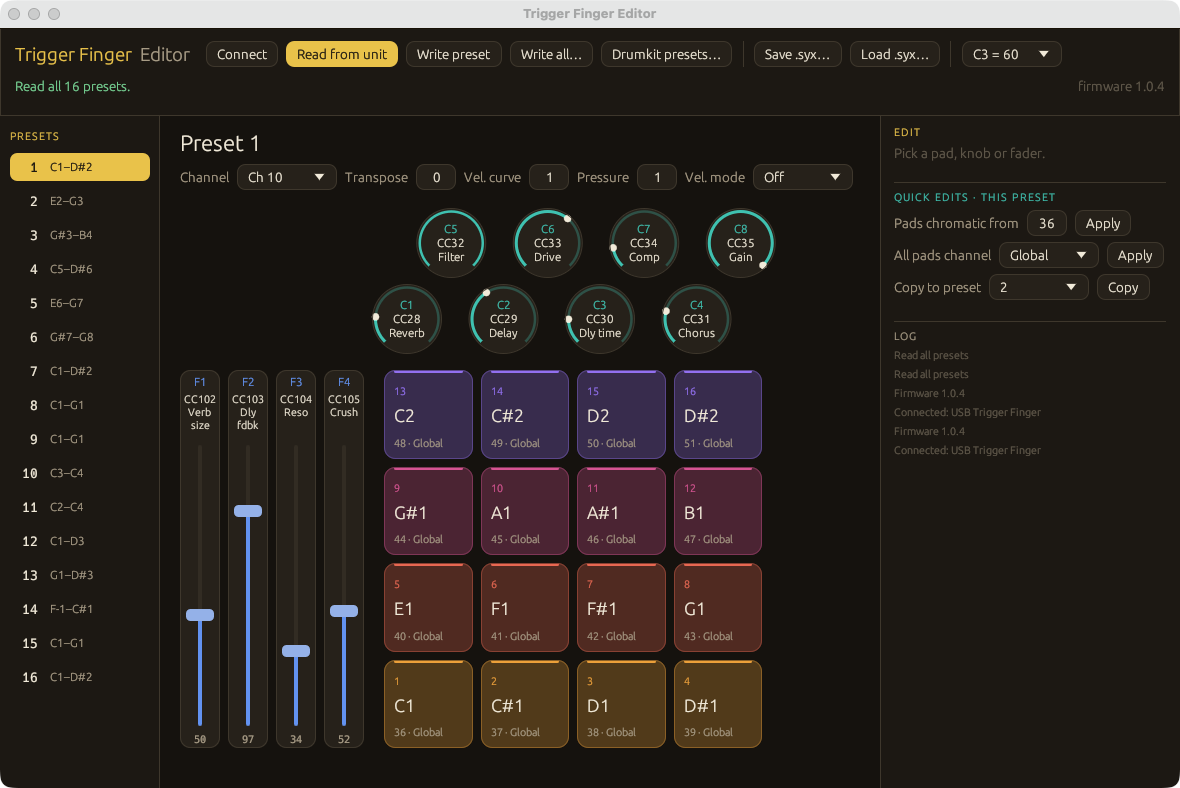Viewport: 1180px width, 788px height.
Task: Select preset 11 C2–C4
Action: click(80, 507)
